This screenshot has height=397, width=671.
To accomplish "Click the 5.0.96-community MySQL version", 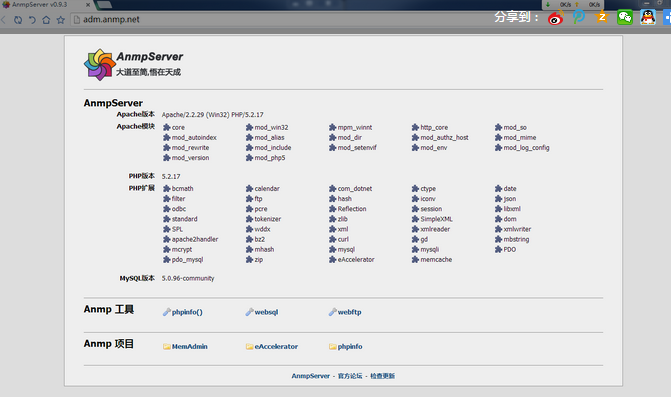I will [x=188, y=278].
